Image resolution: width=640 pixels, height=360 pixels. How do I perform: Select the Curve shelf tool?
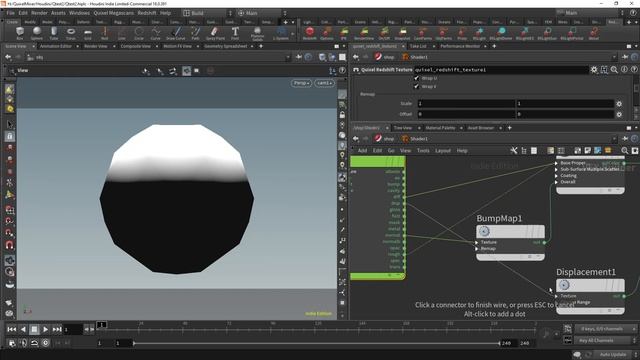coord(156,33)
